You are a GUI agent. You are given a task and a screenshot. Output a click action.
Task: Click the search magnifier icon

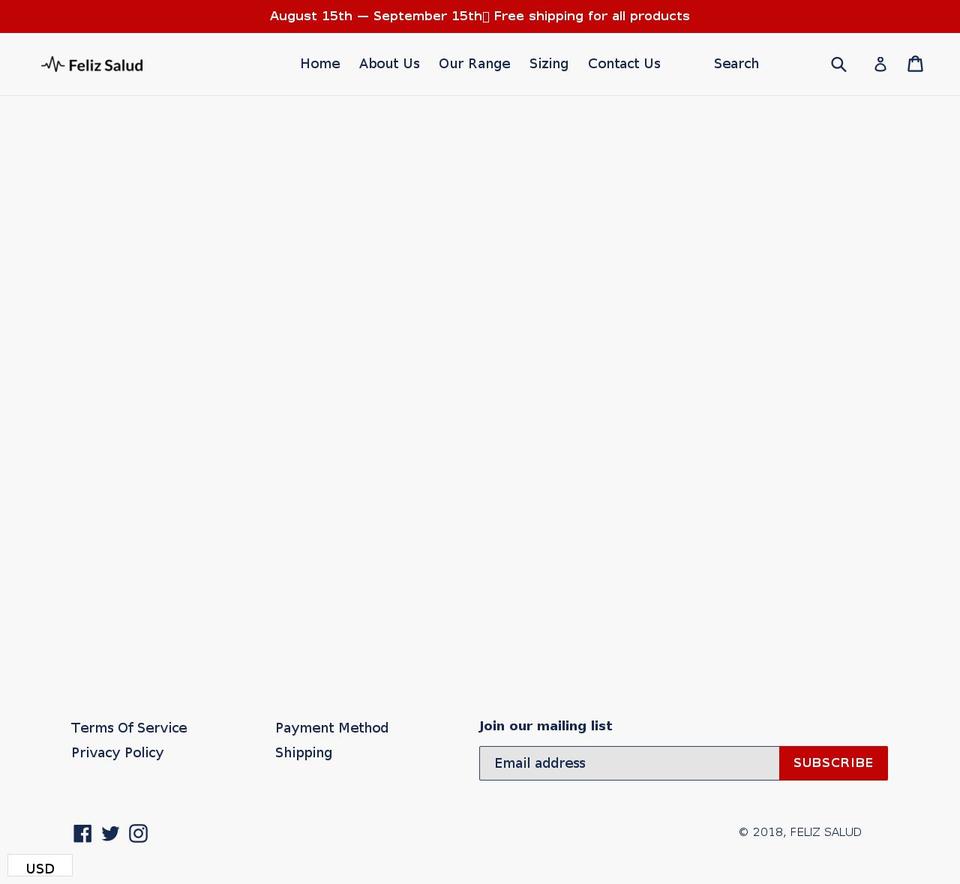838,64
